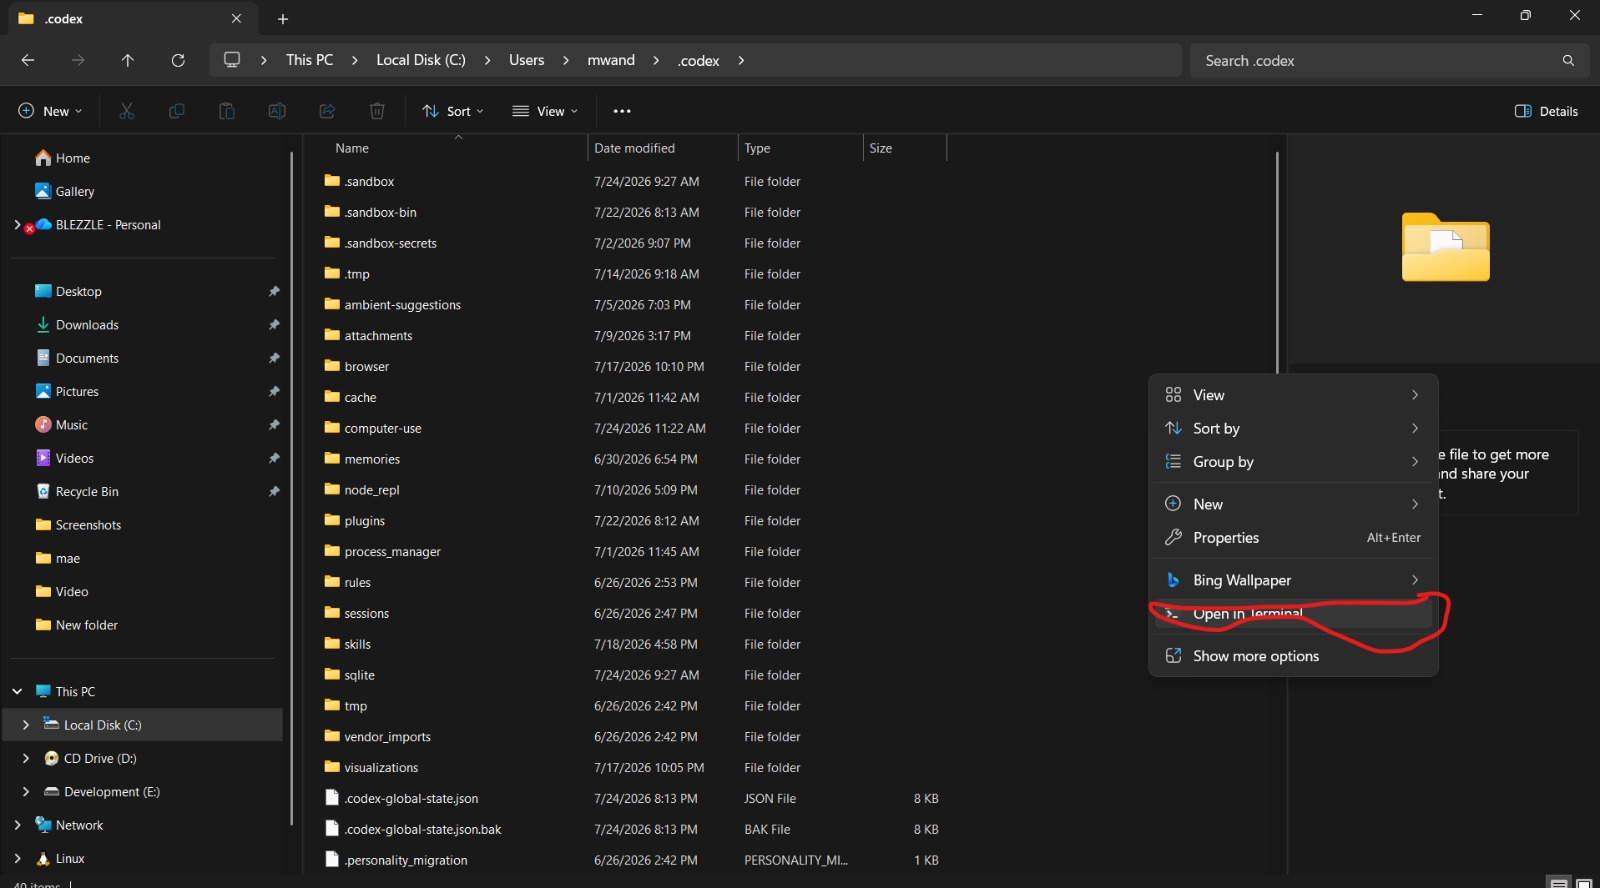This screenshot has height=888, width=1600.
Task: Open pinned Downloads folder
Action: 77,325
